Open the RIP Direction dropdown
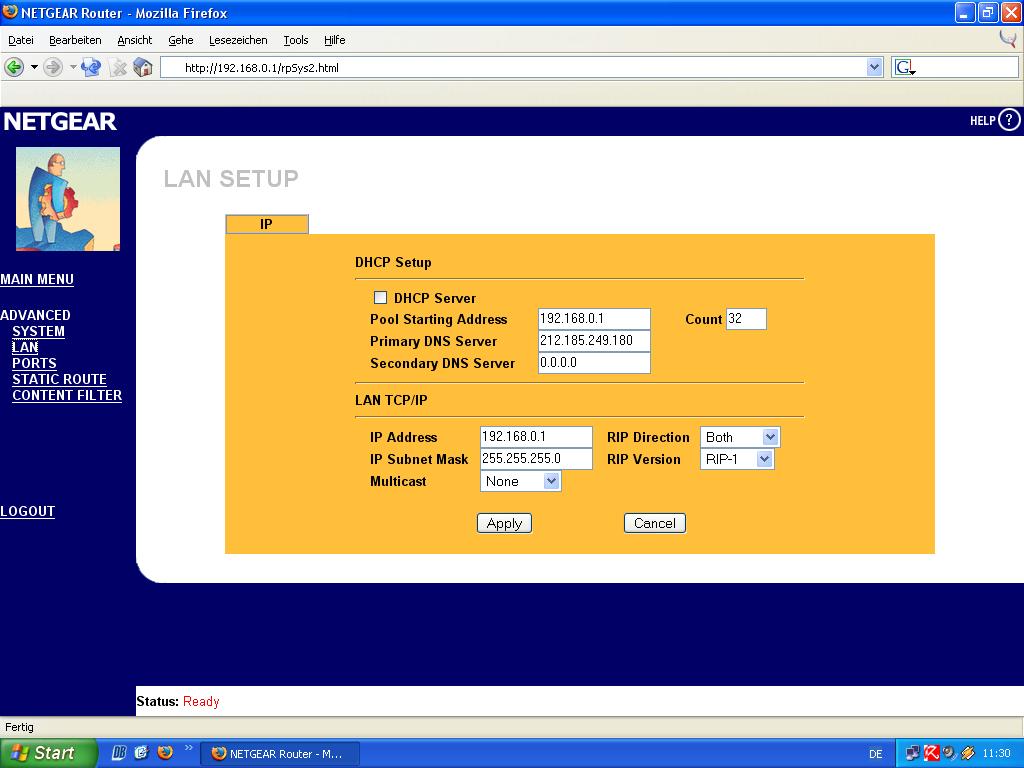The image size is (1024, 768). 740,437
